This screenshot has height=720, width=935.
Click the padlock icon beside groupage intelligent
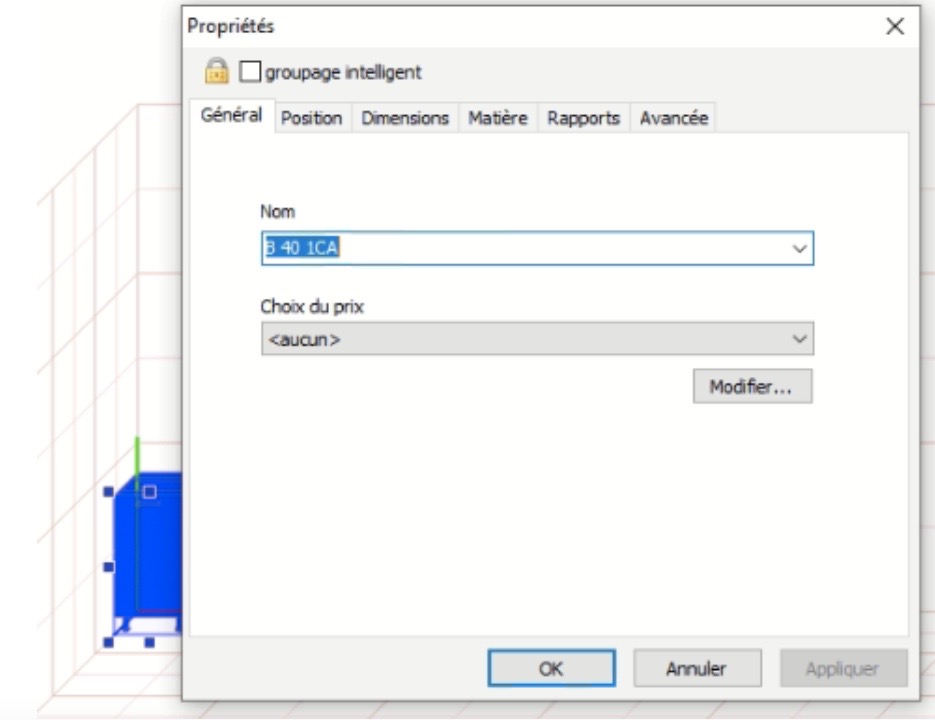(x=215, y=72)
